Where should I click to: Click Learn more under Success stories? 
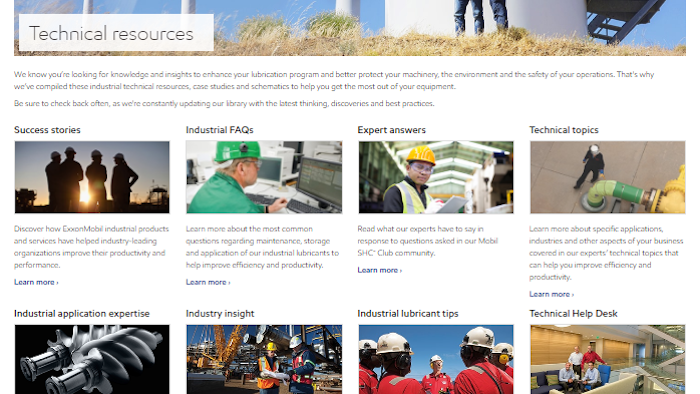pyautogui.click(x=36, y=282)
